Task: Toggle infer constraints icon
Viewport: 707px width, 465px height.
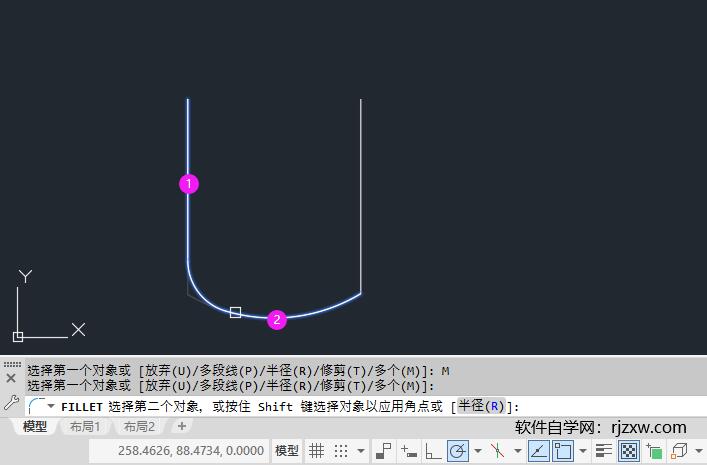Action: [384, 451]
